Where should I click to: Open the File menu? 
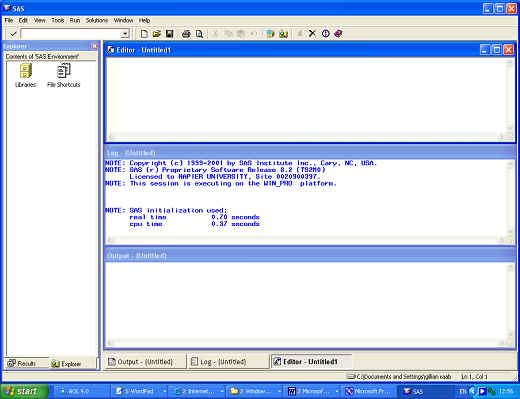pyautogui.click(x=9, y=20)
